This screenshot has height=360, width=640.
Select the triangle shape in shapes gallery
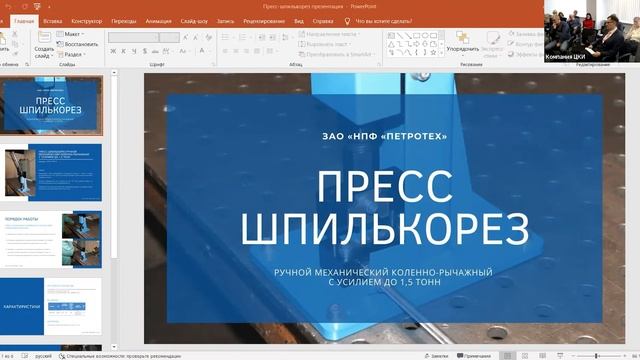pyautogui.click(x=391, y=44)
